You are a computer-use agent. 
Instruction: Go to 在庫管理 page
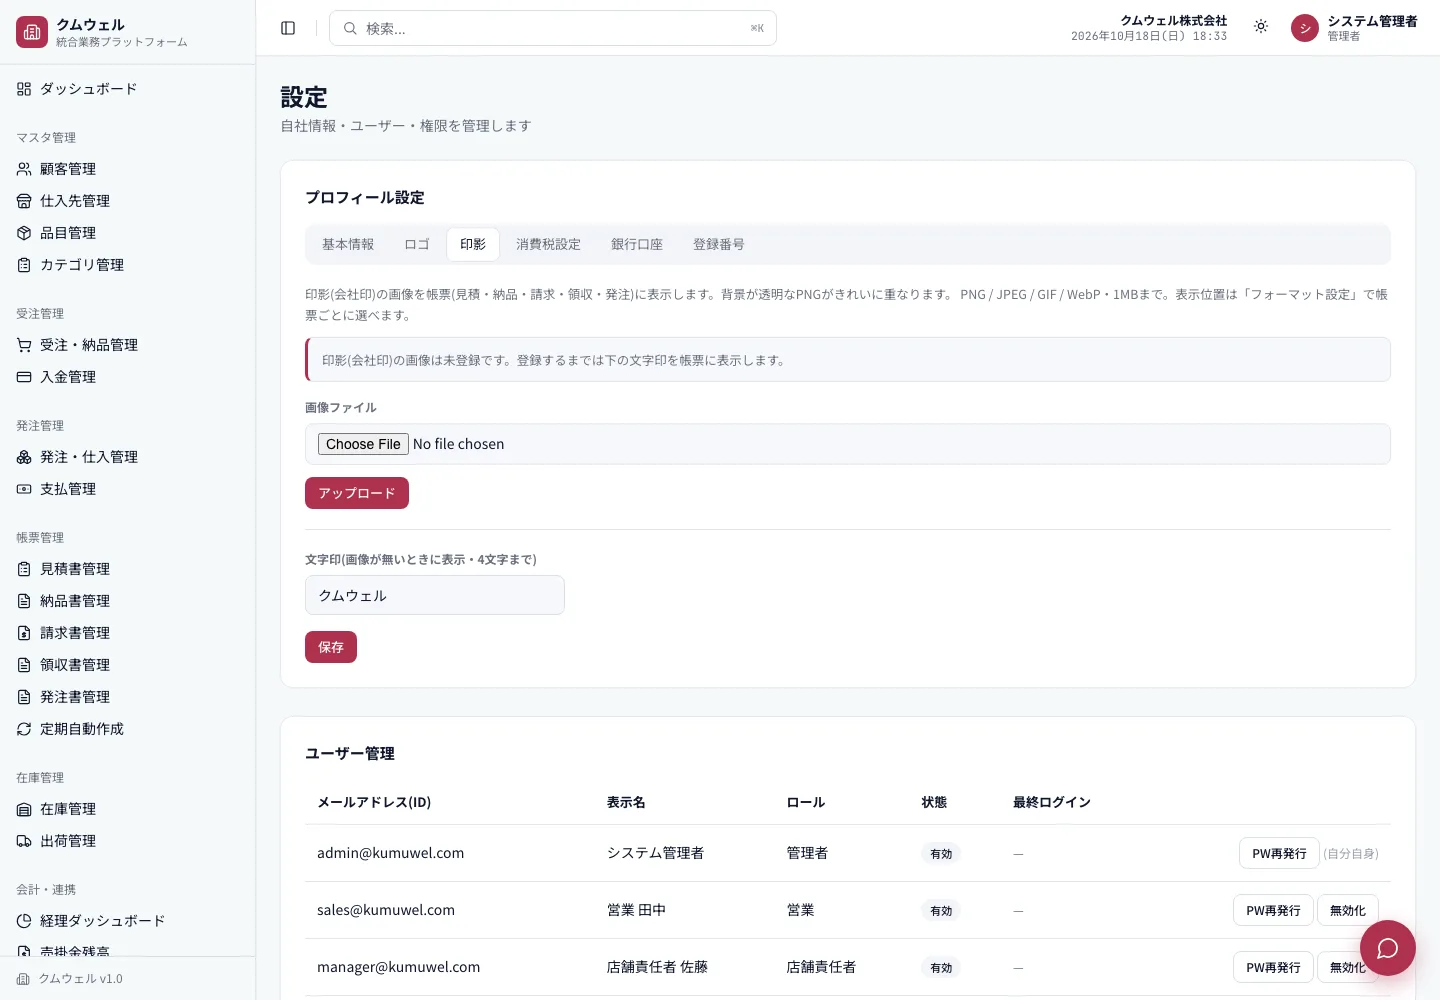pos(127,809)
